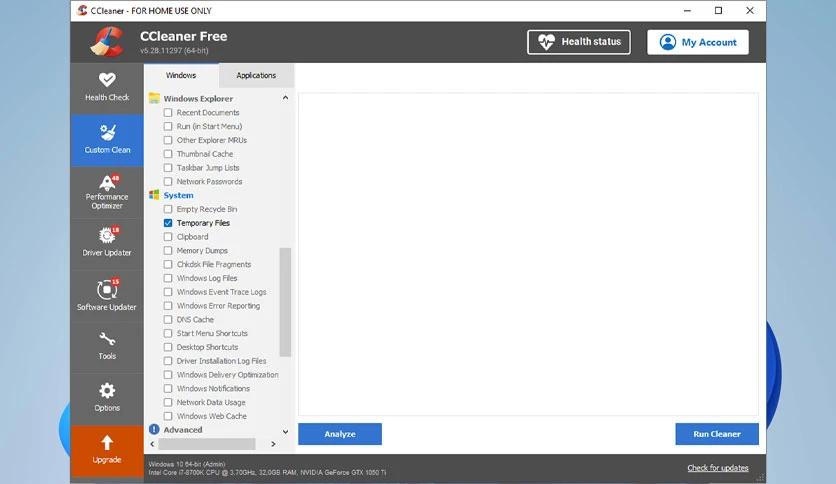This screenshot has width=836, height=484.
Task: Click the Windows Explorer folder icon
Action: (x=154, y=98)
